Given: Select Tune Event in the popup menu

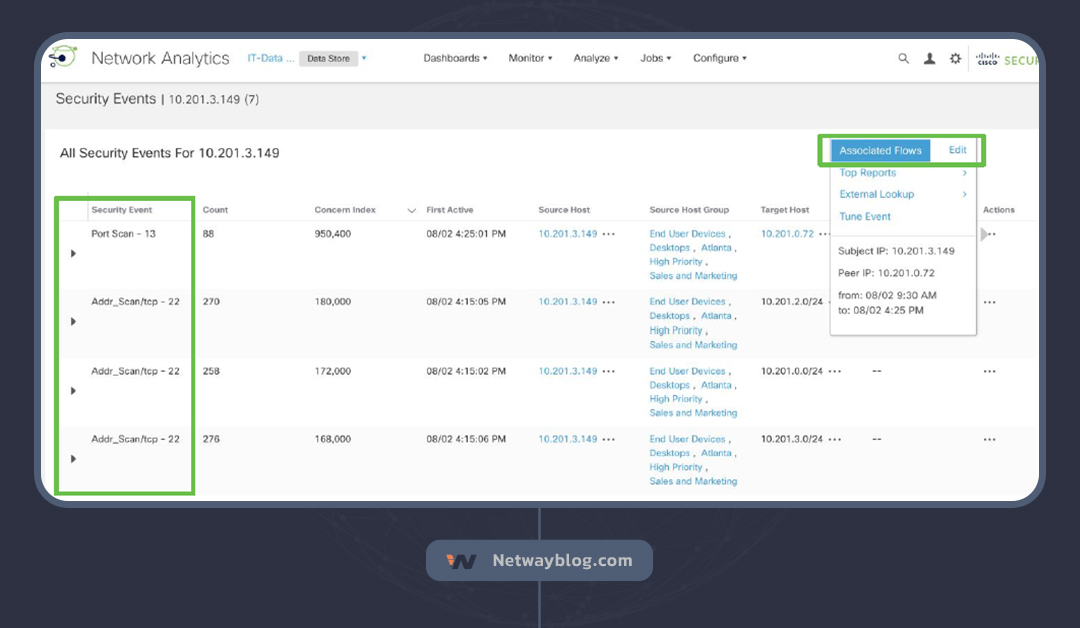Looking at the screenshot, I should [865, 216].
